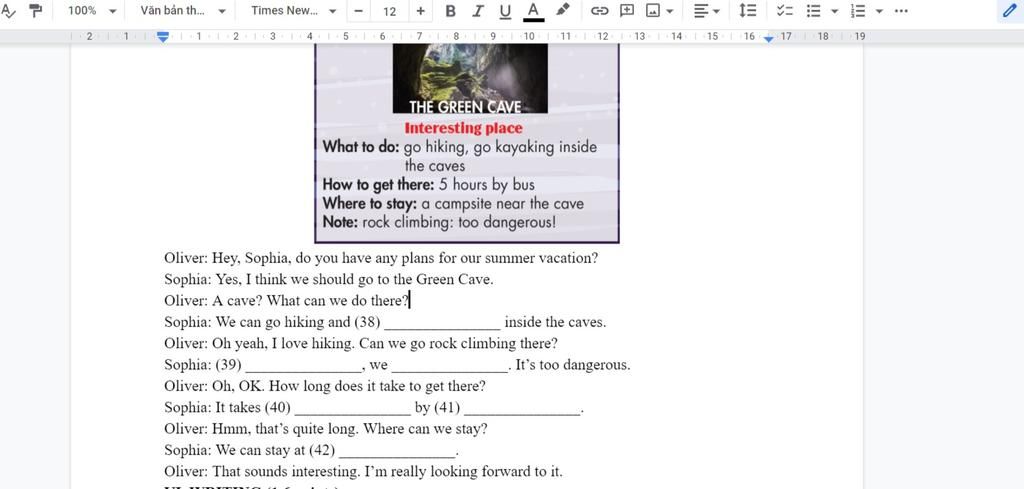The width and height of the screenshot is (1024, 489).
Task: Click the line 'Where to stay: a campsite near the cave'
Action: coord(453,203)
